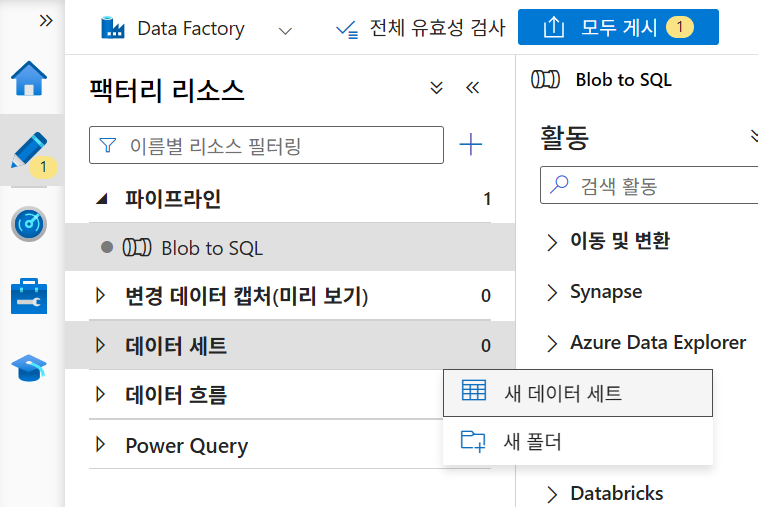Viewport: 758px width, 507px height.
Task: Open the Data Factory switcher dropdown
Action: click(x=286, y=31)
